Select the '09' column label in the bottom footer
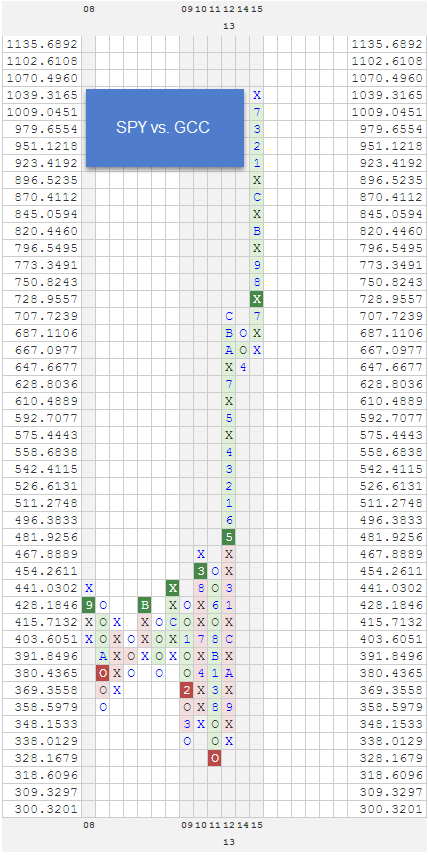The image size is (428, 855). pyautogui.click(x=187, y=826)
